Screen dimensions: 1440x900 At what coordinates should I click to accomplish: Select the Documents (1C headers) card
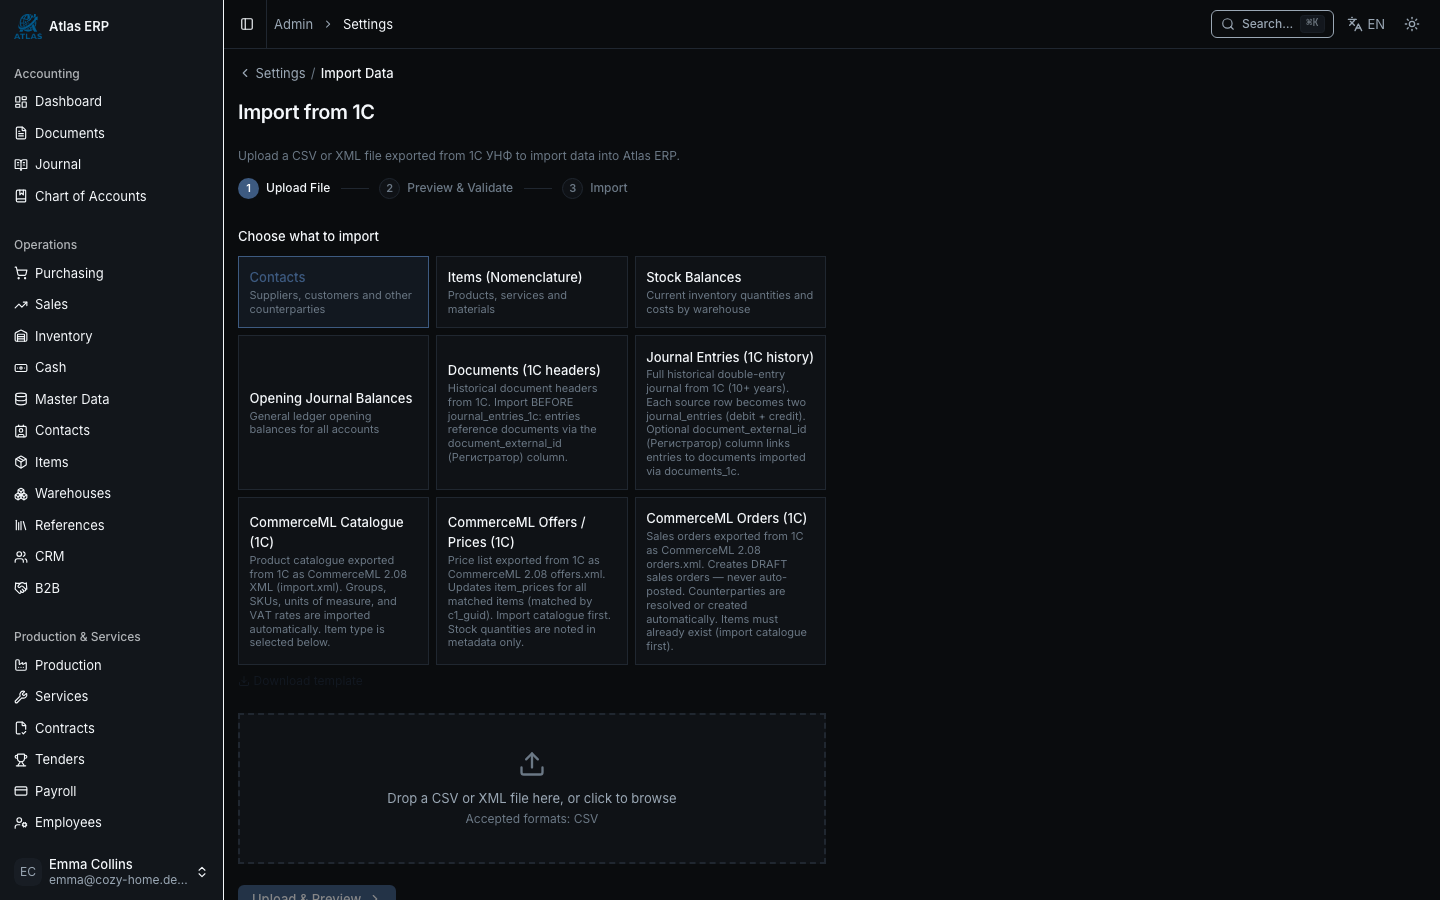[x=532, y=412]
